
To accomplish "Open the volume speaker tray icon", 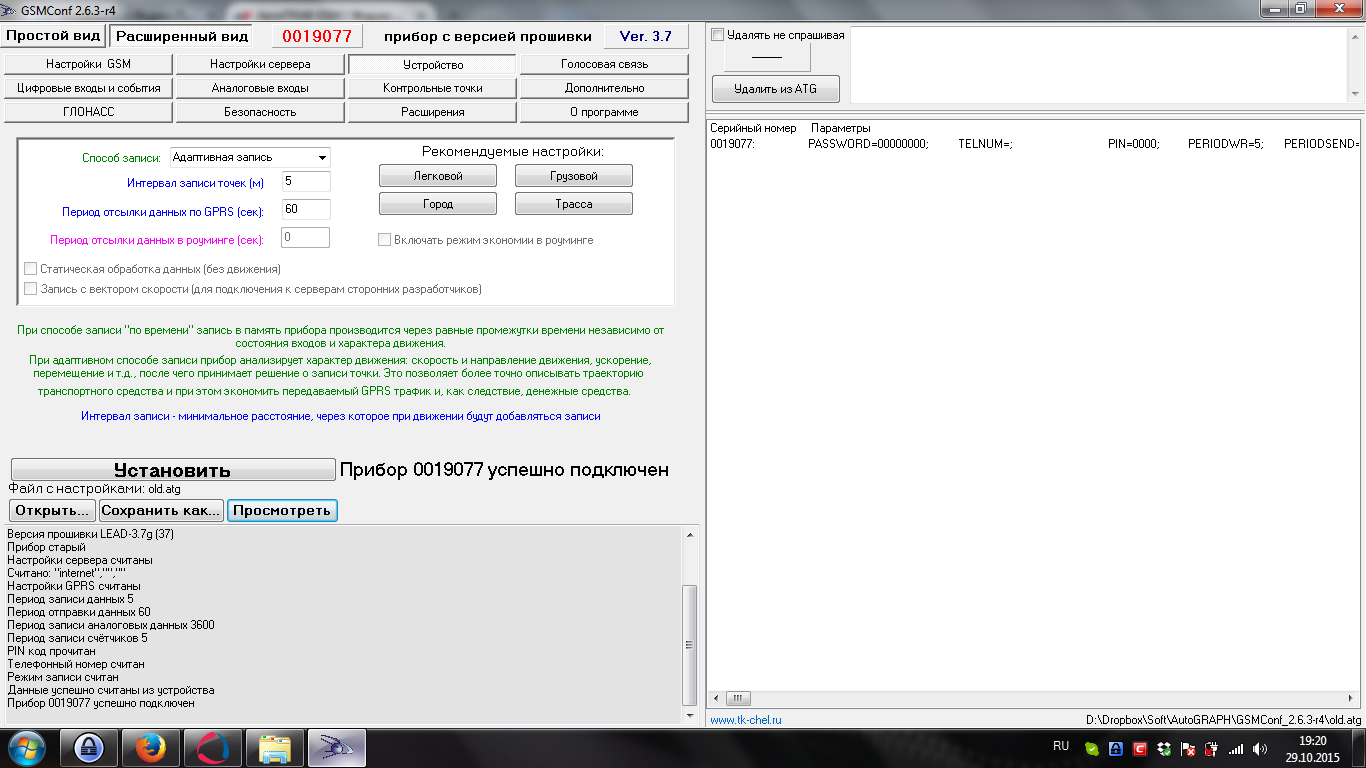I will pos(1259,748).
